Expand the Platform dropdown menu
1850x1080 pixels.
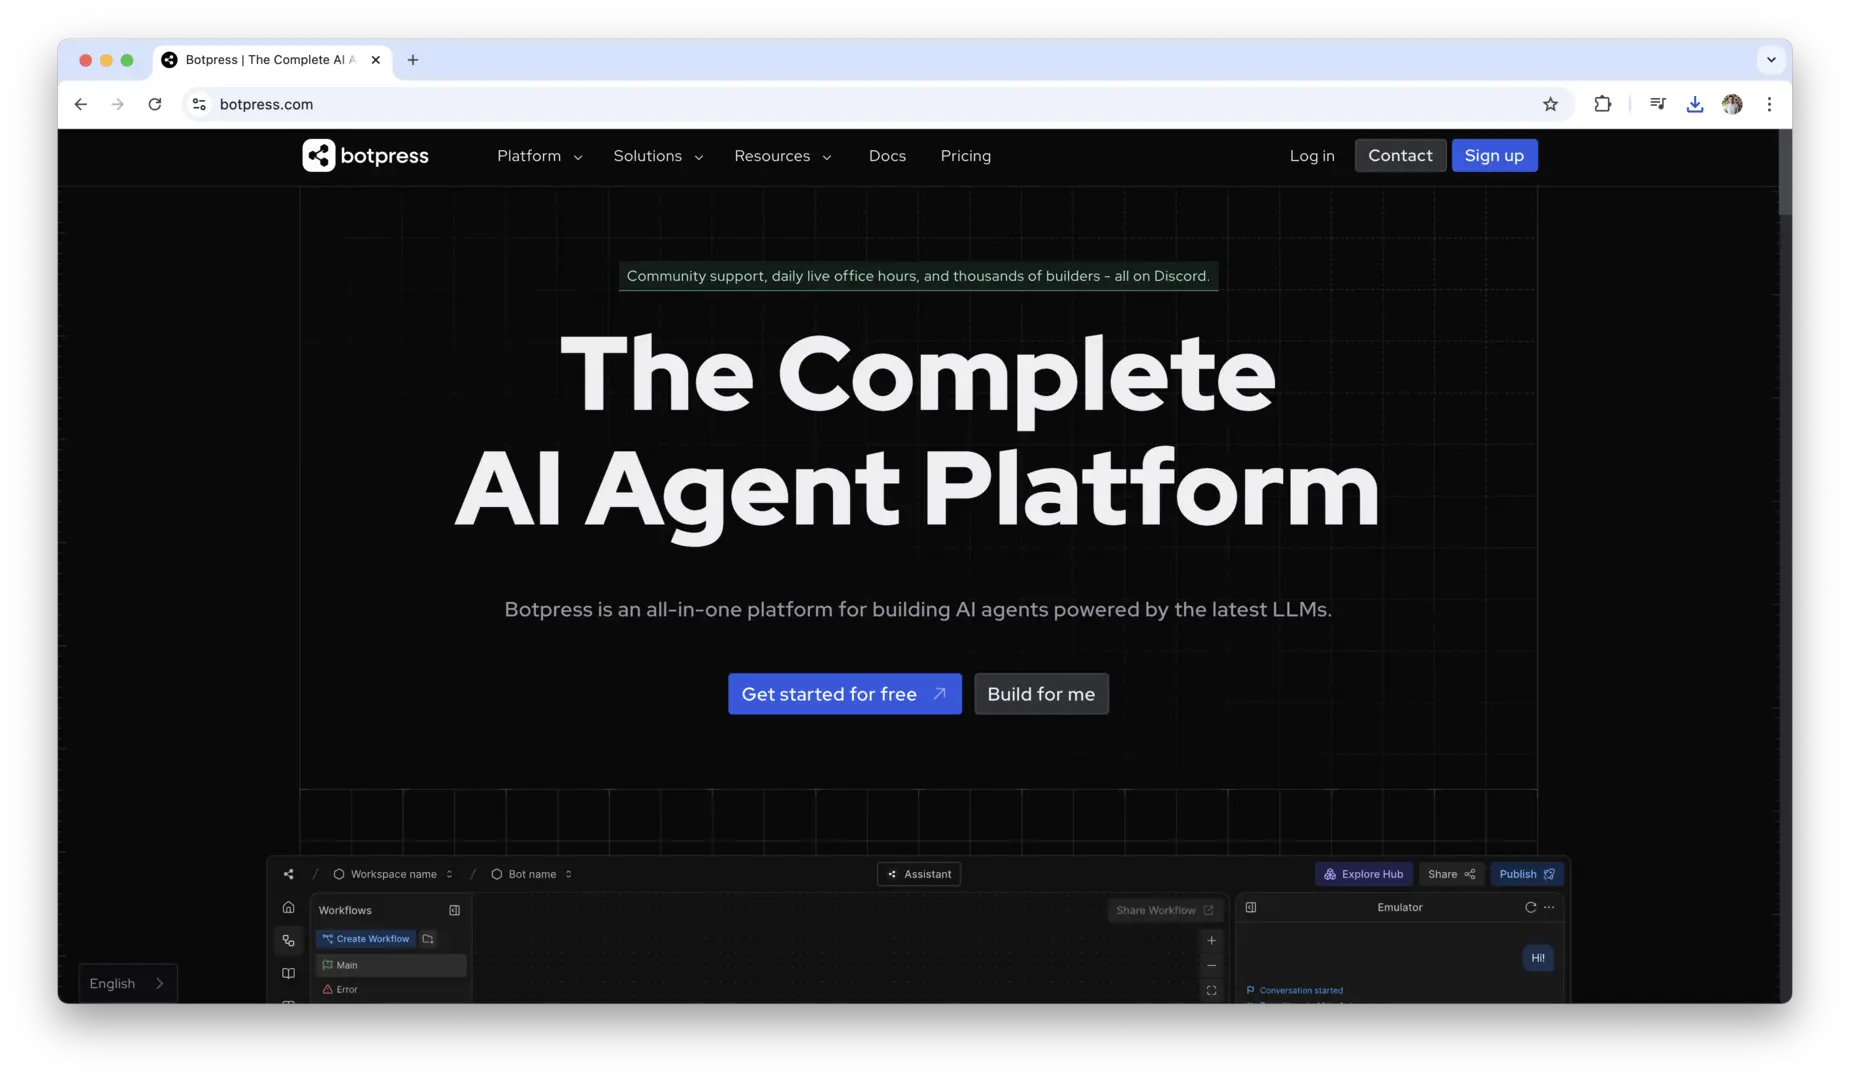click(x=539, y=156)
